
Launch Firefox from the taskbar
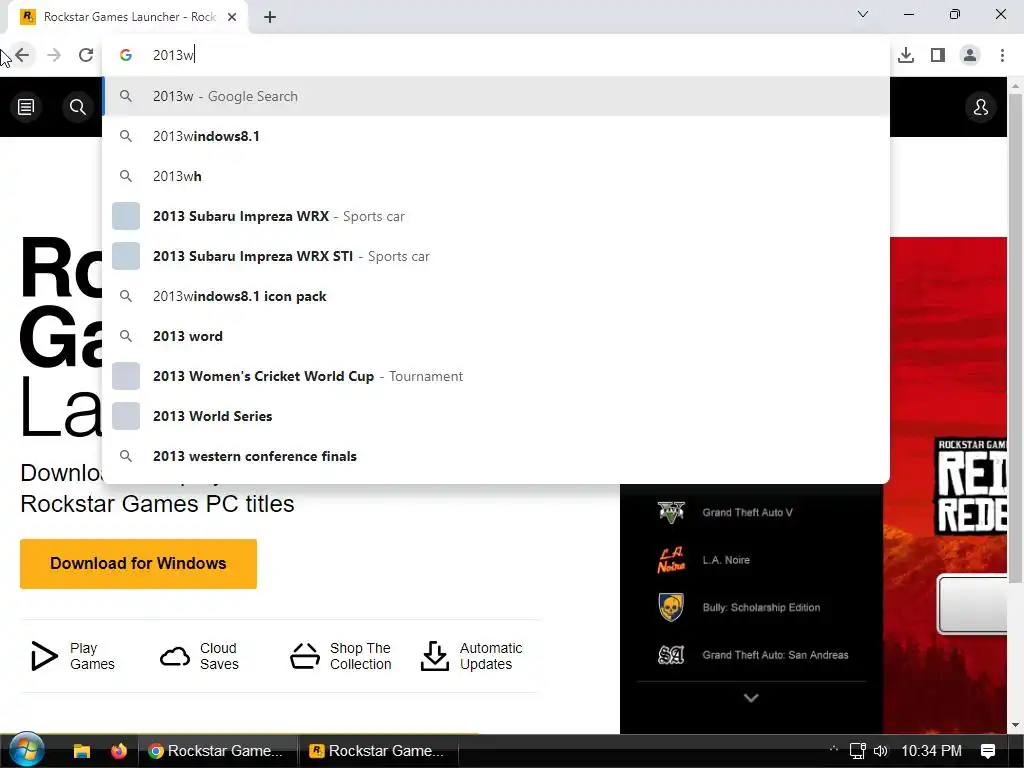pos(118,751)
